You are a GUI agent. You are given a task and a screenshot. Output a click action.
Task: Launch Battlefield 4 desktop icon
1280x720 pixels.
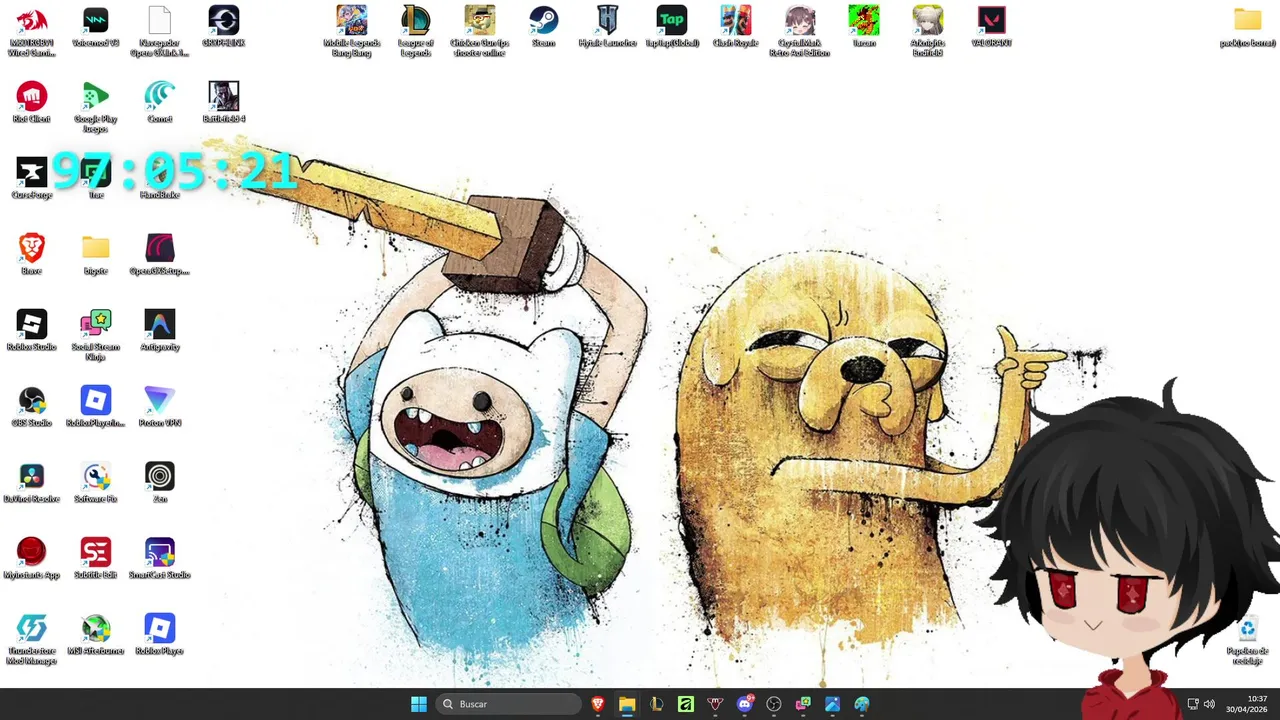tap(223, 104)
